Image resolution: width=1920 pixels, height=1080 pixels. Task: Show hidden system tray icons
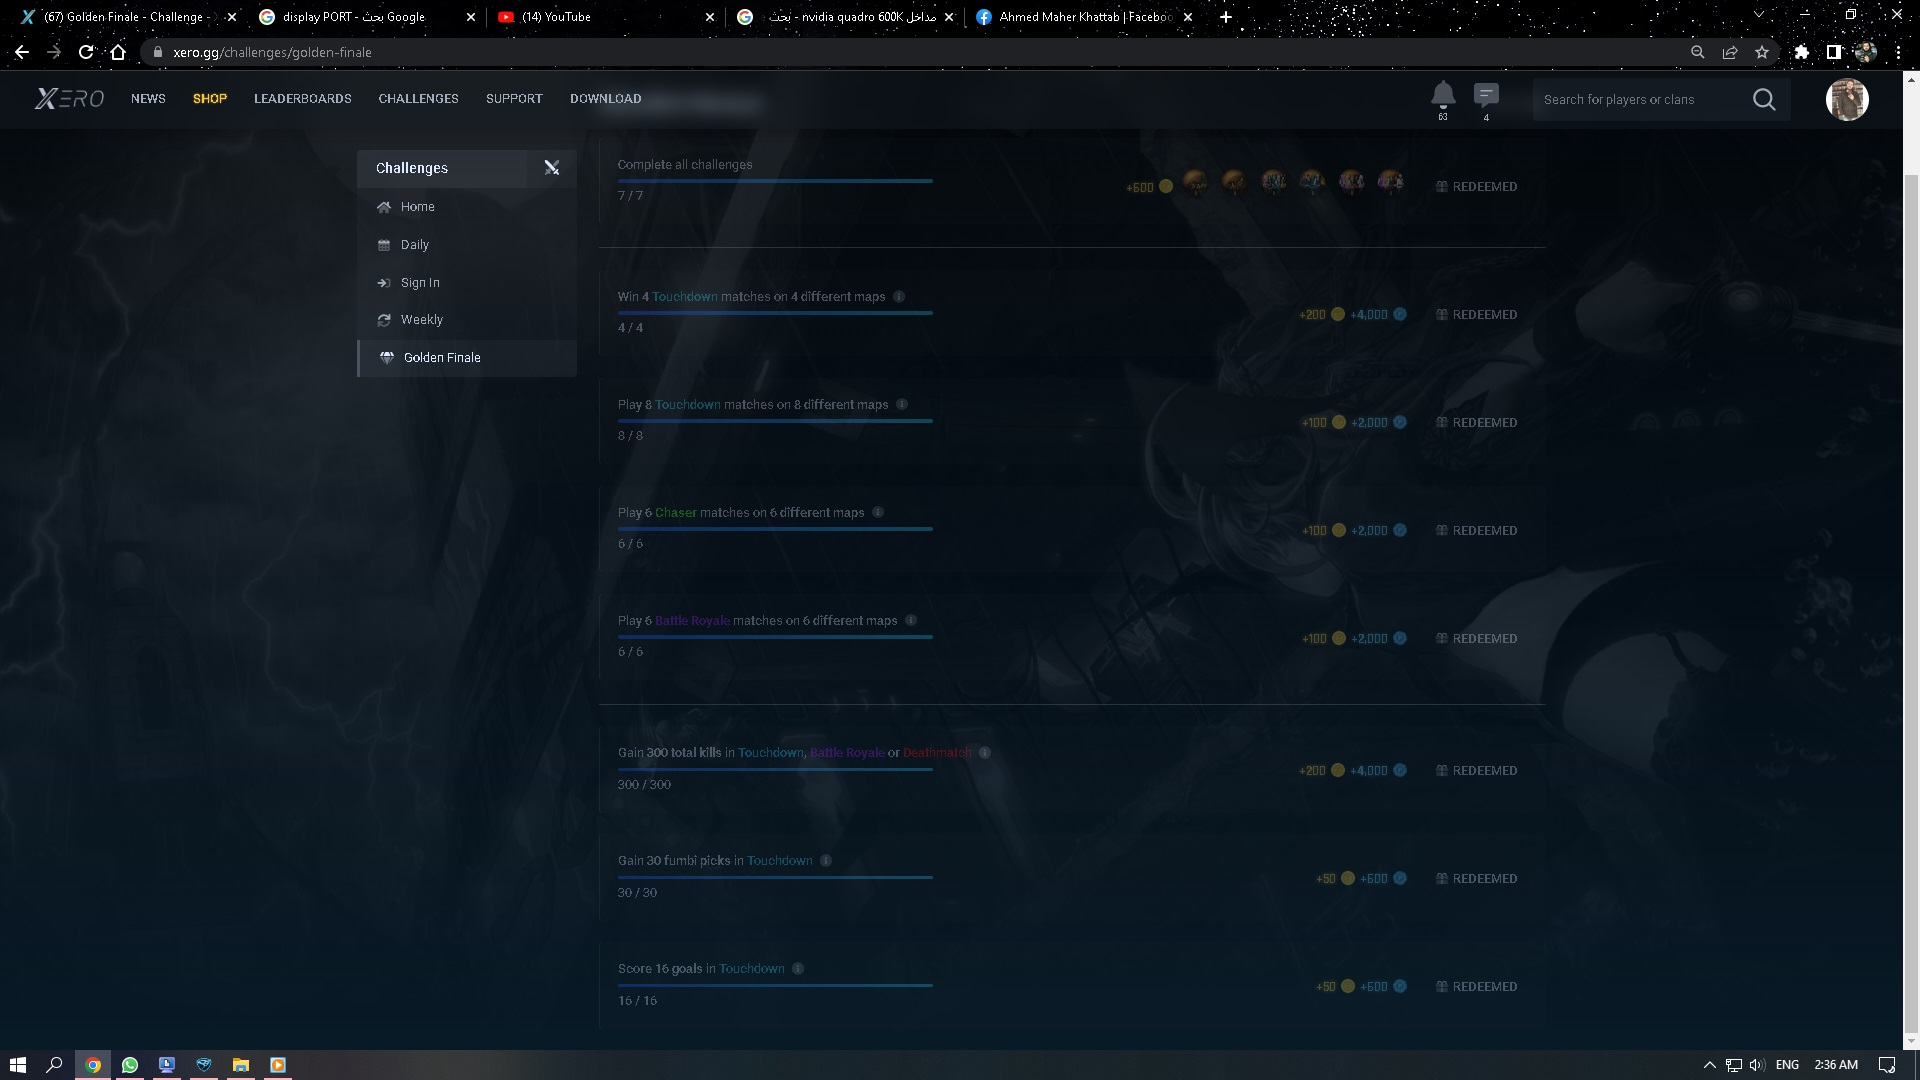[x=1709, y=1065]
